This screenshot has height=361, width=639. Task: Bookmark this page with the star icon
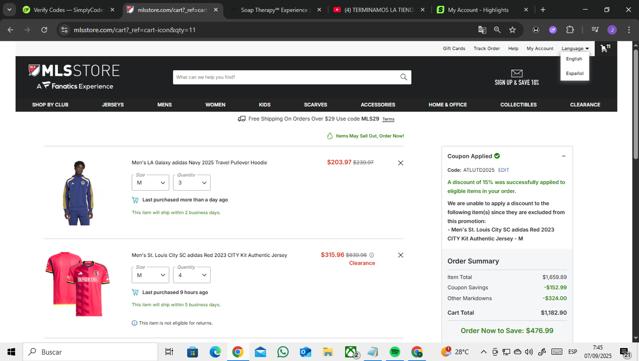coord(512,30)
